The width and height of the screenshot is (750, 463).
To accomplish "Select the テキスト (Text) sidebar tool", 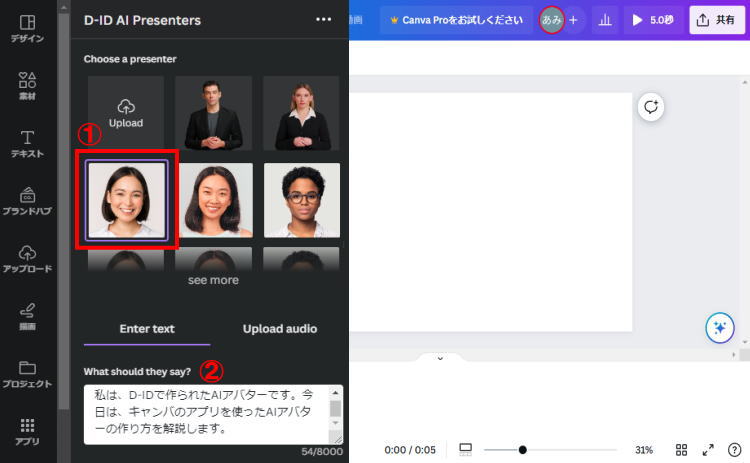I will point(27,143).
